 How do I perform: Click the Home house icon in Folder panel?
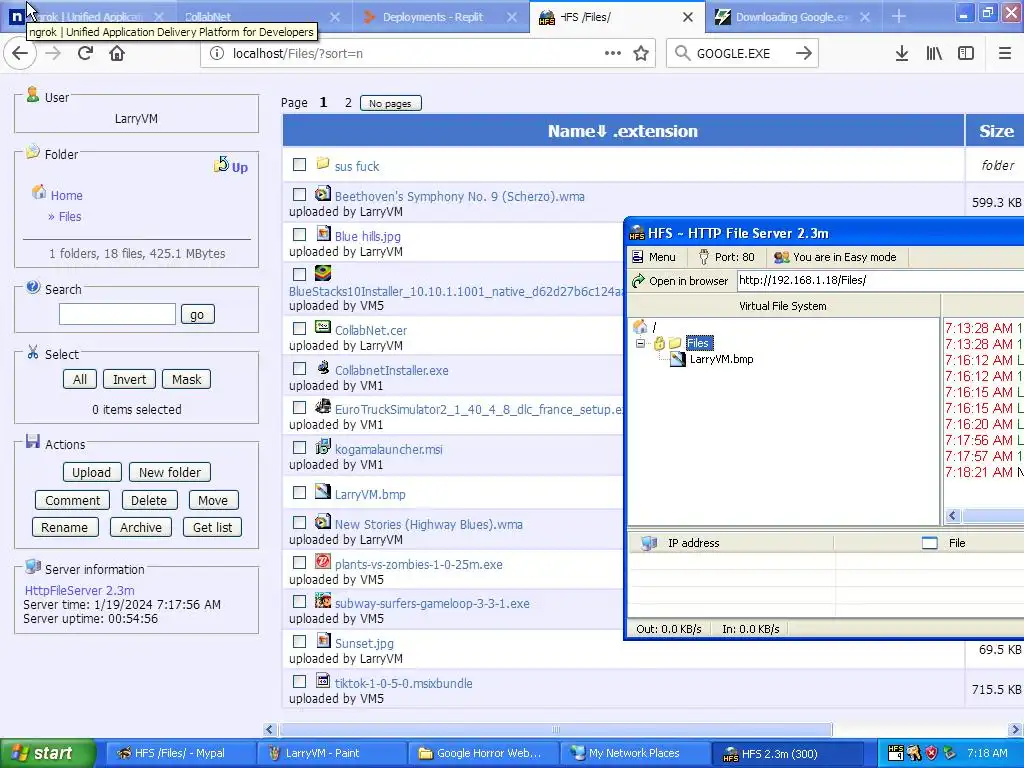pyautogui.click(x=39, y=193)
